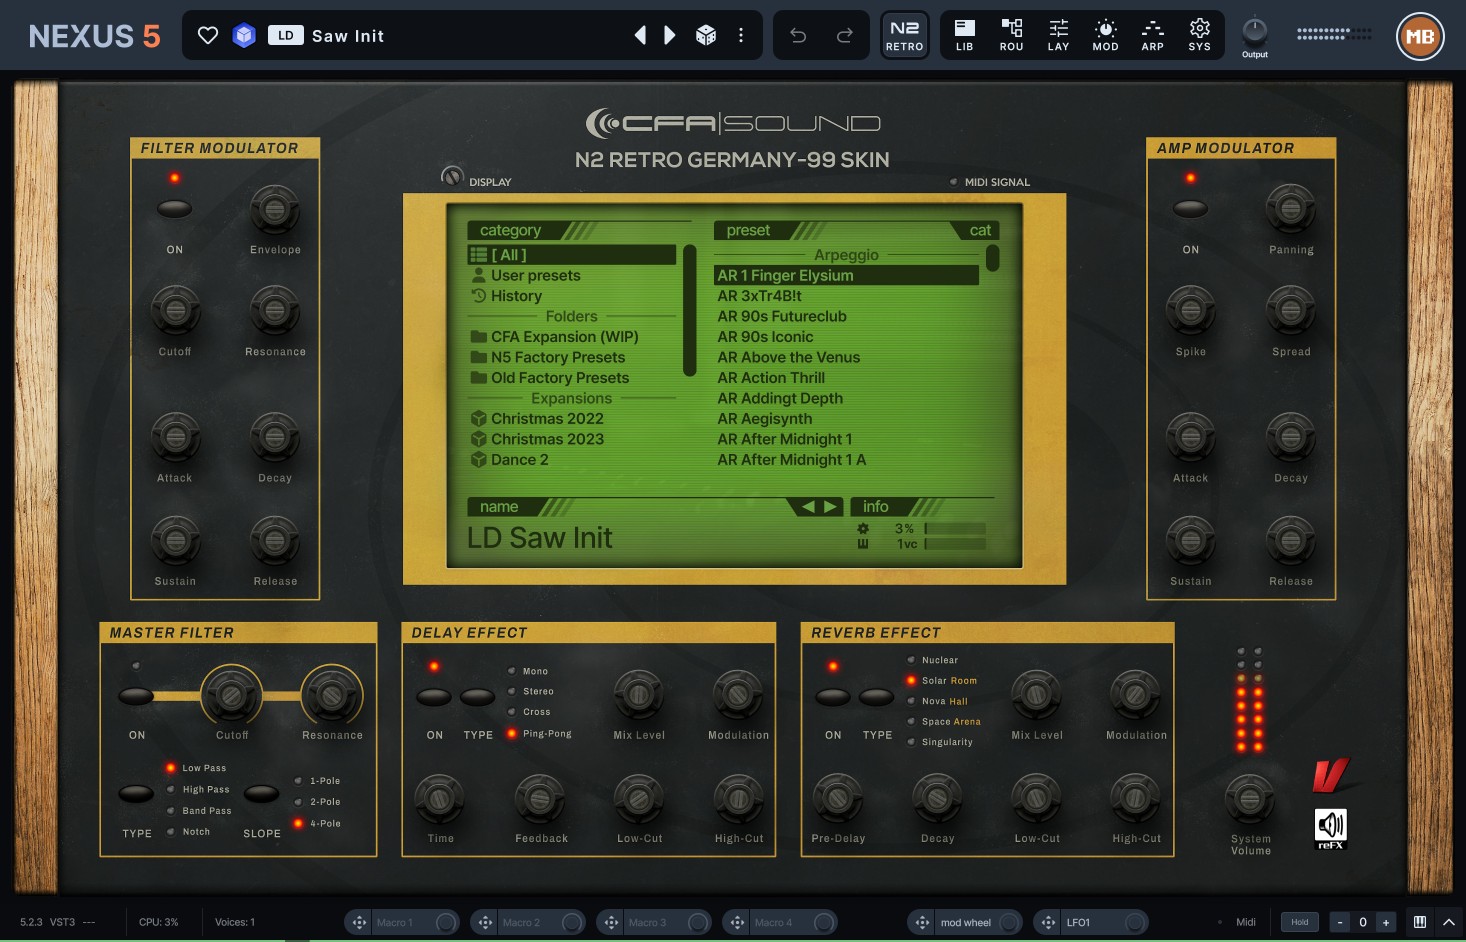Screen dimensions: 1466x942
Task: Click the Master Filter TYPE switch
Action: [x=136, y=794]
